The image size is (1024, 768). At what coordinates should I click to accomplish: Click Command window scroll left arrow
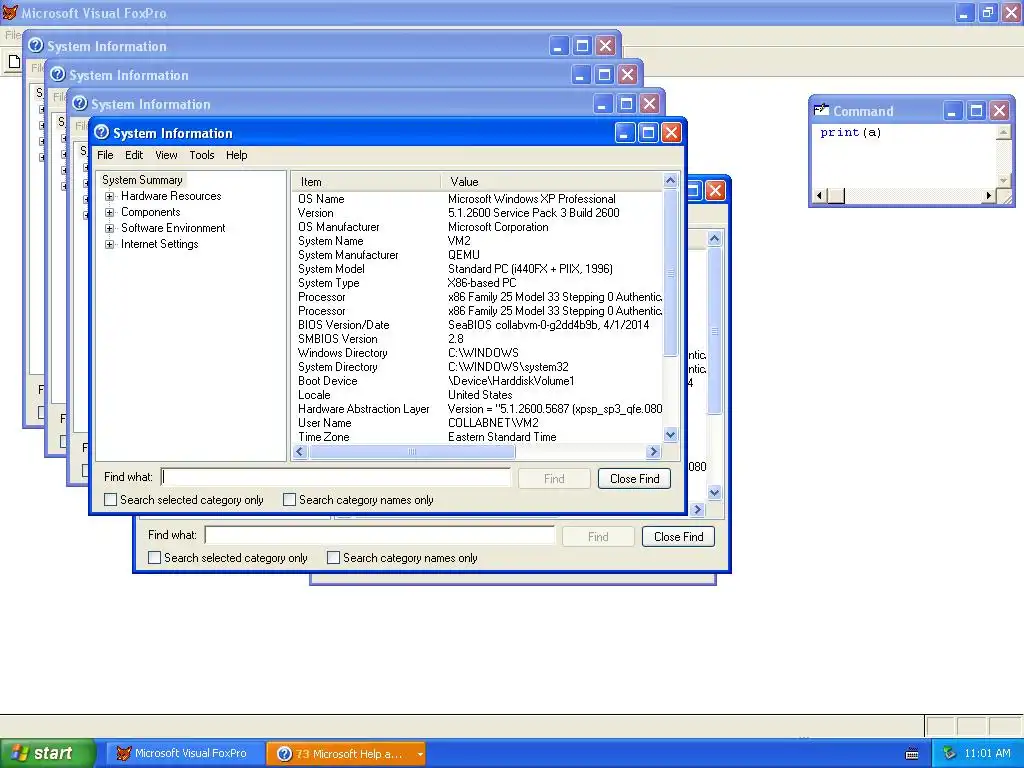820,195
